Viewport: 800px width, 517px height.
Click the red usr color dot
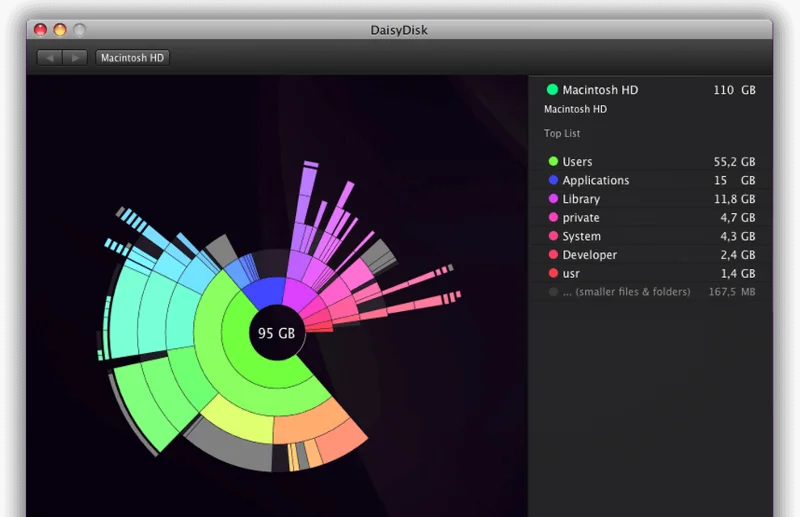pyautogui.click(x=553, y=274)
